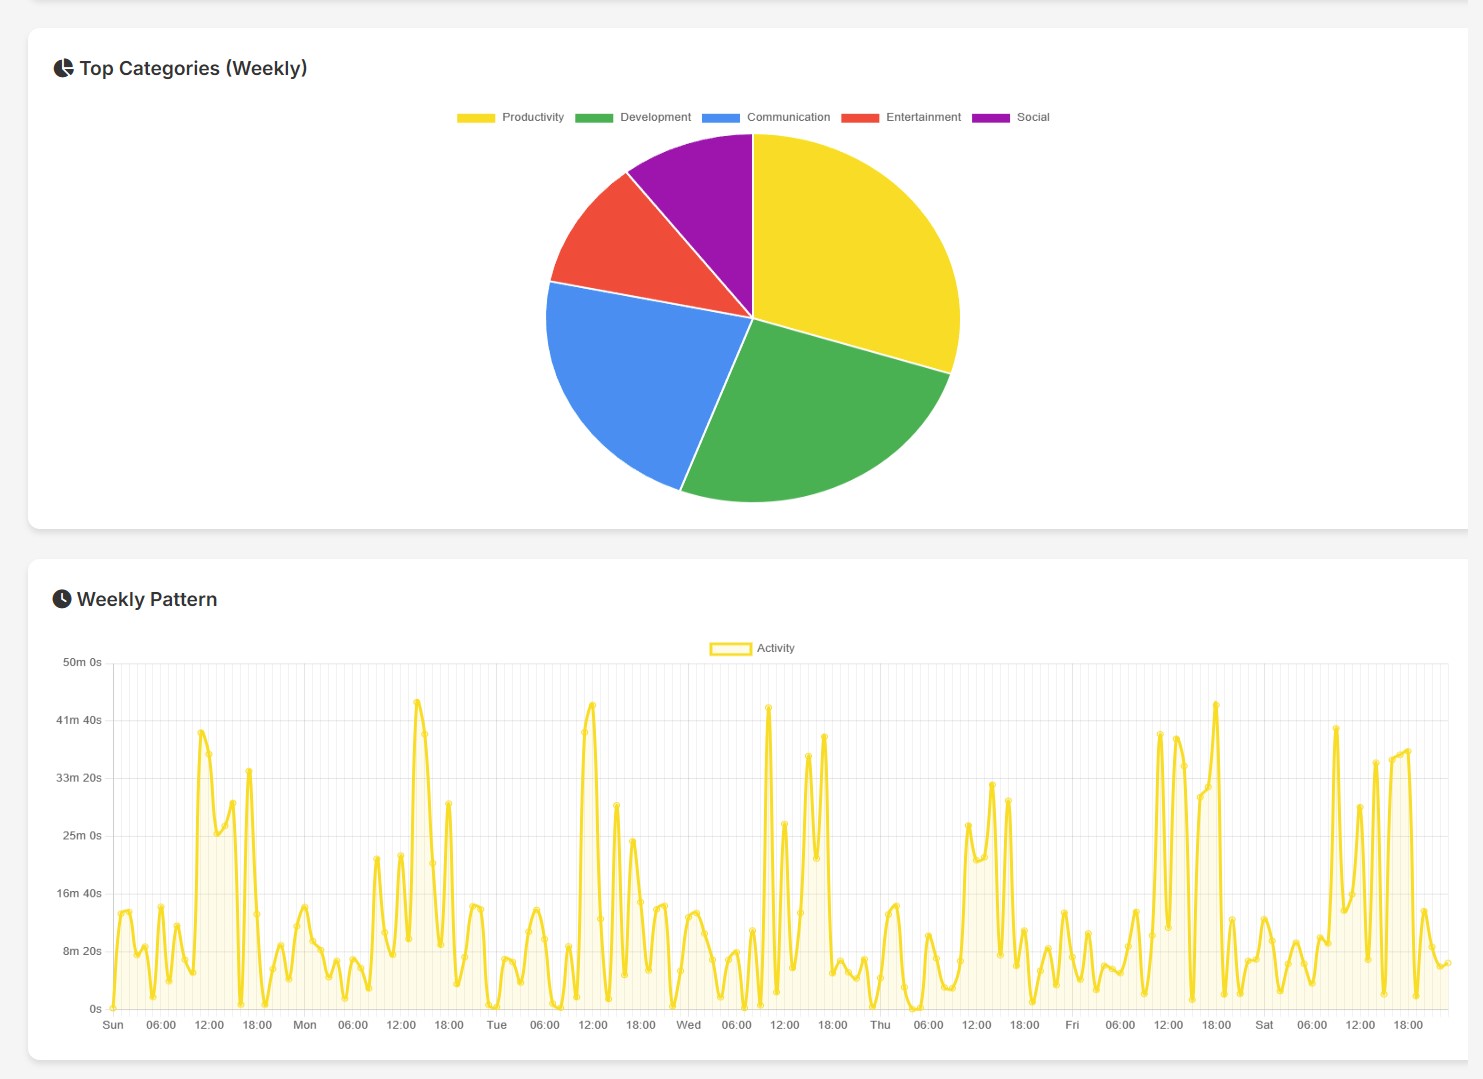Toggle the Entertainment legend item
This screenshot has height=1079, width=1483.
tap(901, 117)
